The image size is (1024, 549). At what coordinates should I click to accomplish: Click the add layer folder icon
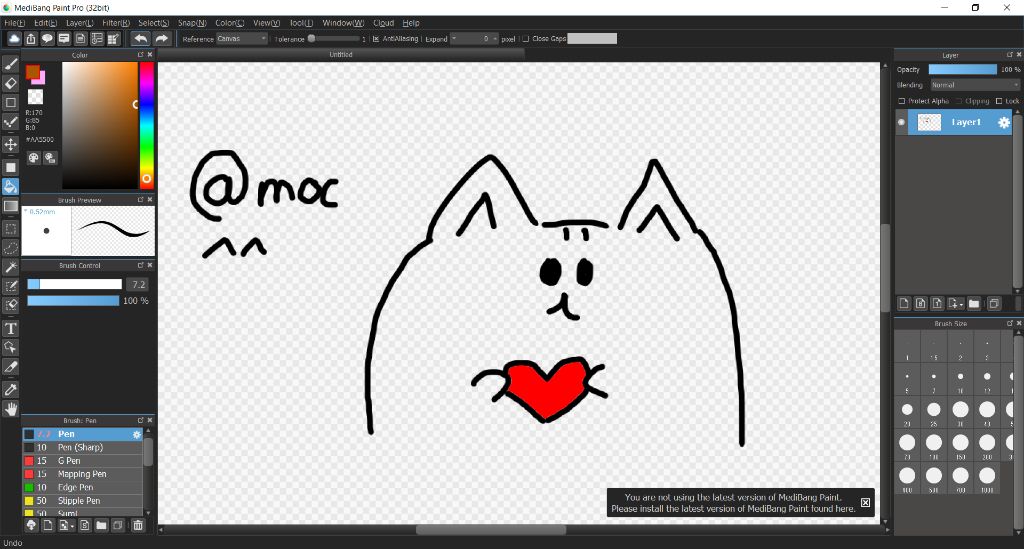(x=974, y=304)
